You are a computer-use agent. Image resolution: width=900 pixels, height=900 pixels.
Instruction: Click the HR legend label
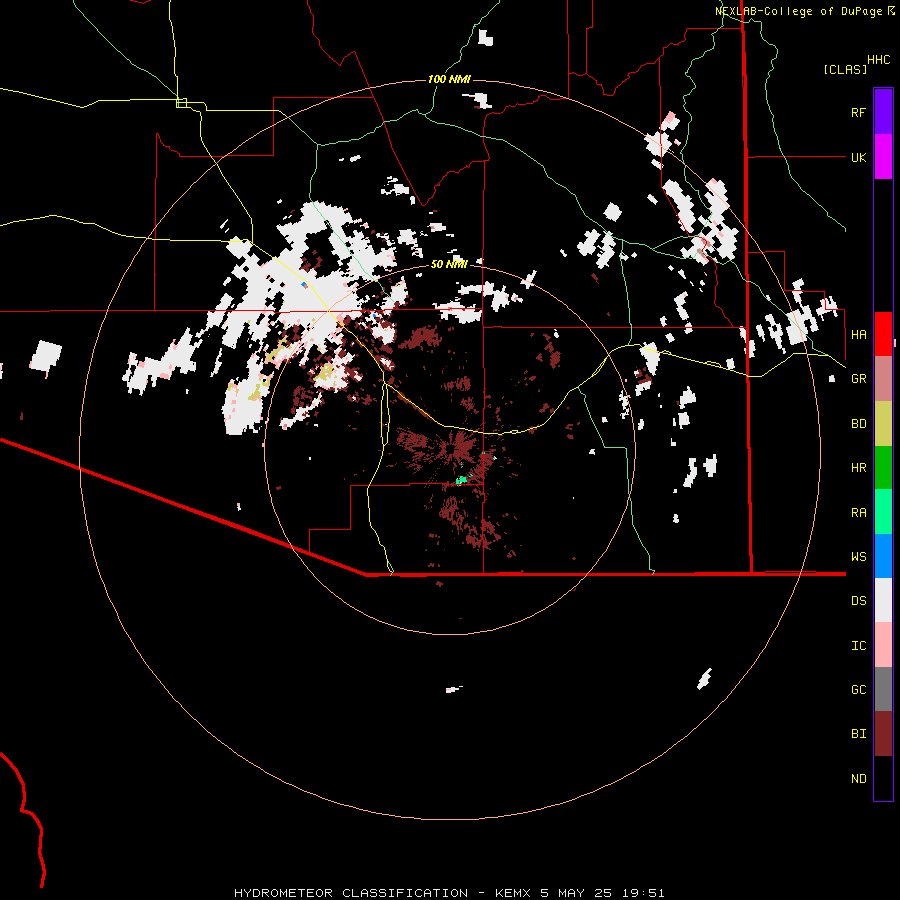click(858, 468)
